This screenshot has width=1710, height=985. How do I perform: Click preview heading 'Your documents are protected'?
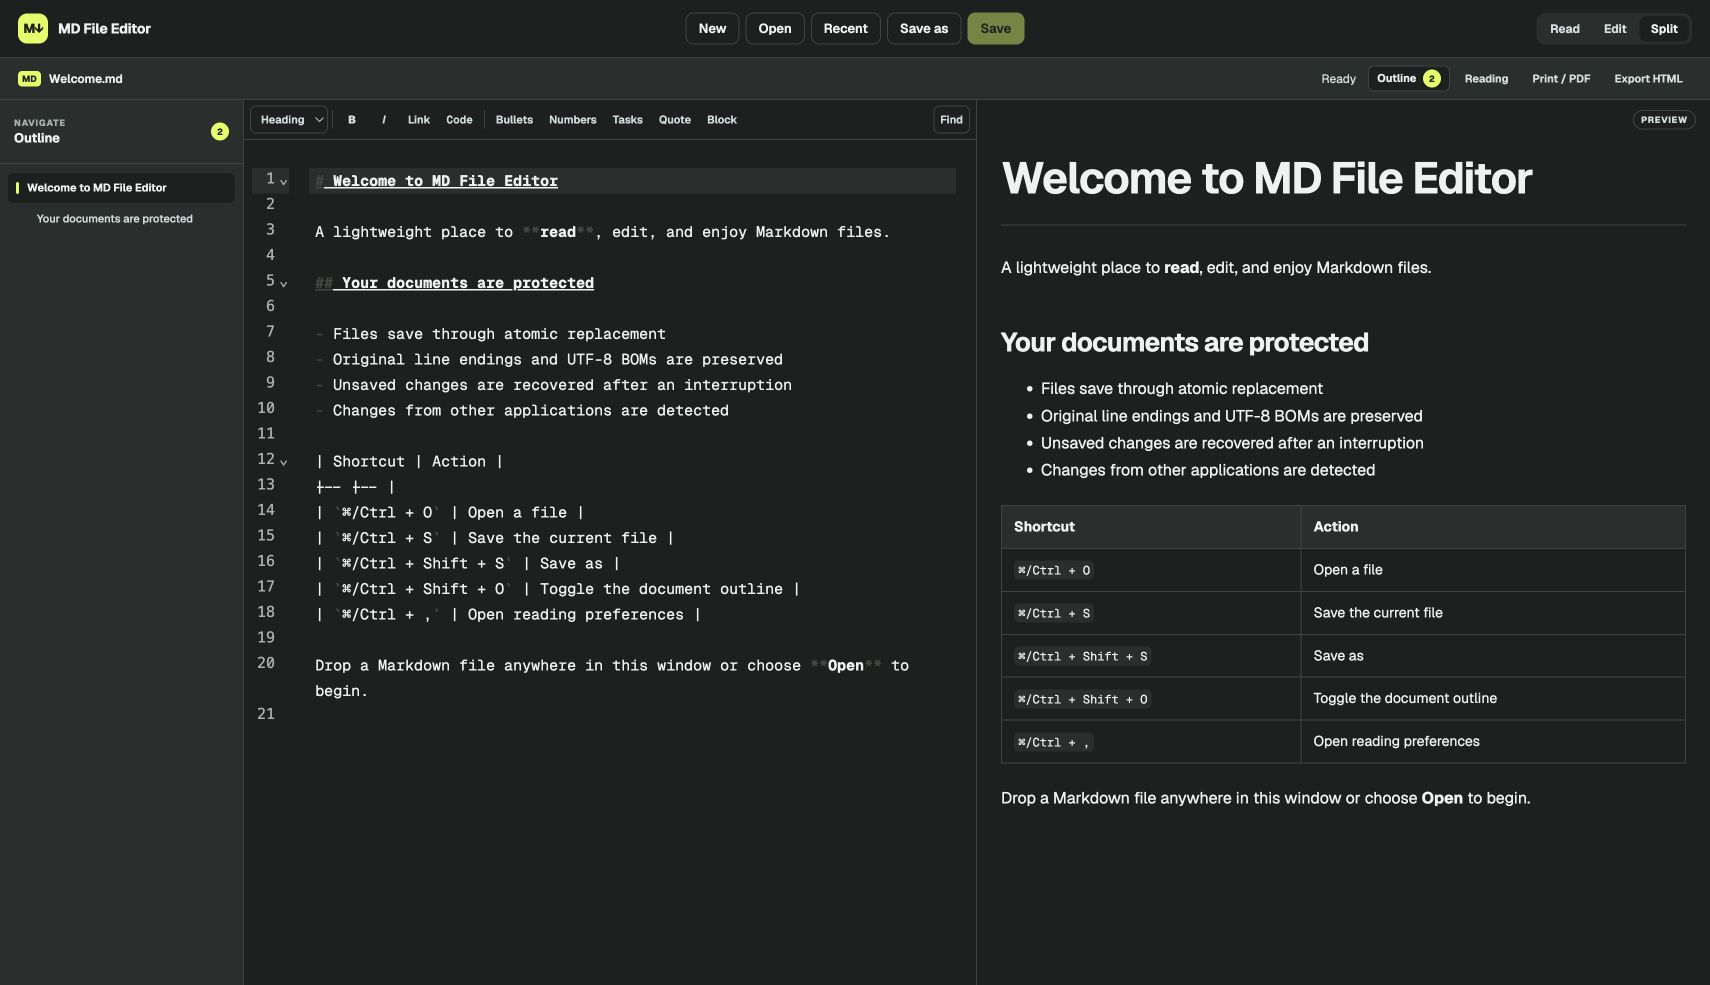point(1184,343)
